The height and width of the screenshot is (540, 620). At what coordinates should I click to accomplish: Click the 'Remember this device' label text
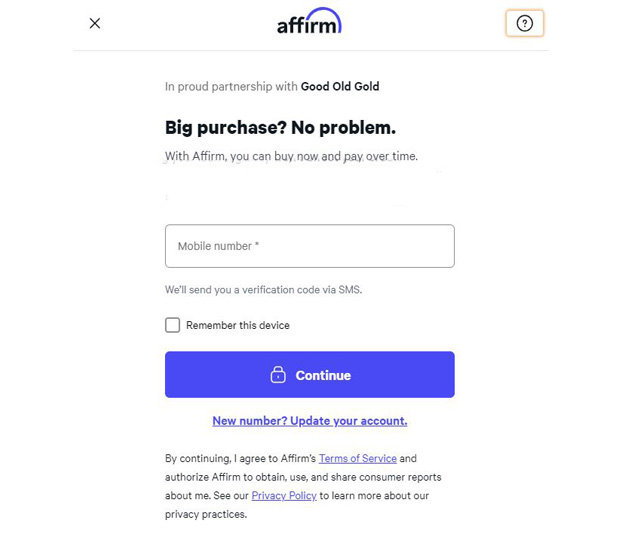238,325
